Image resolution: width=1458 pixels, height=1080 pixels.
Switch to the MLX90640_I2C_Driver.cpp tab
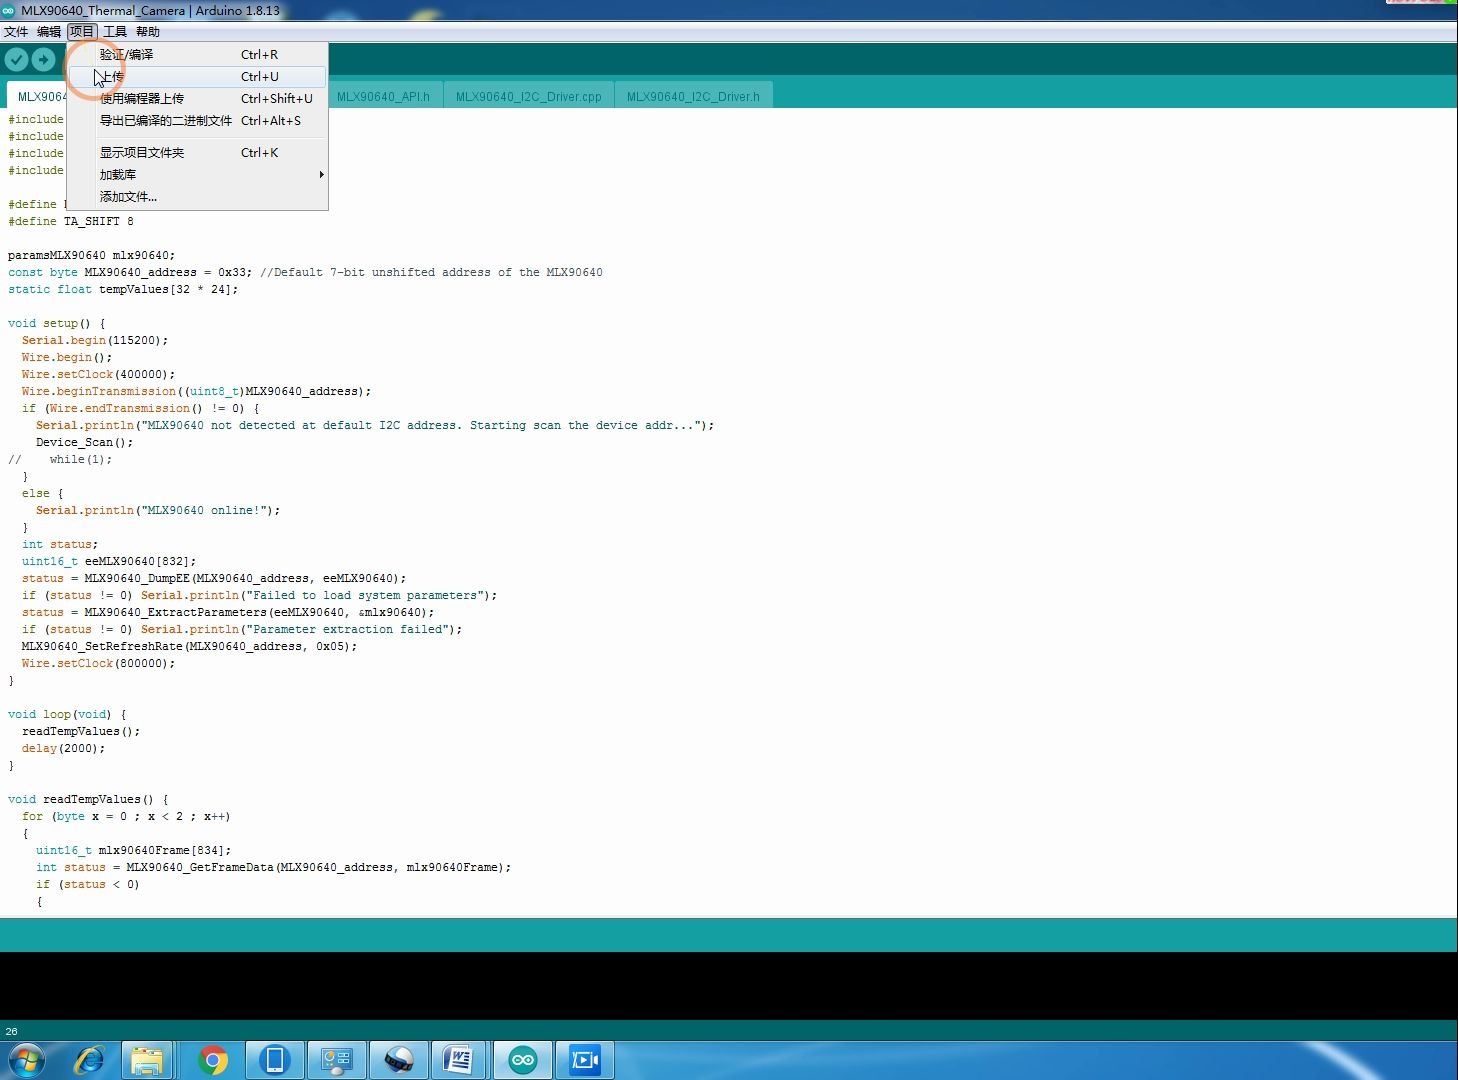tap(529, 97)
